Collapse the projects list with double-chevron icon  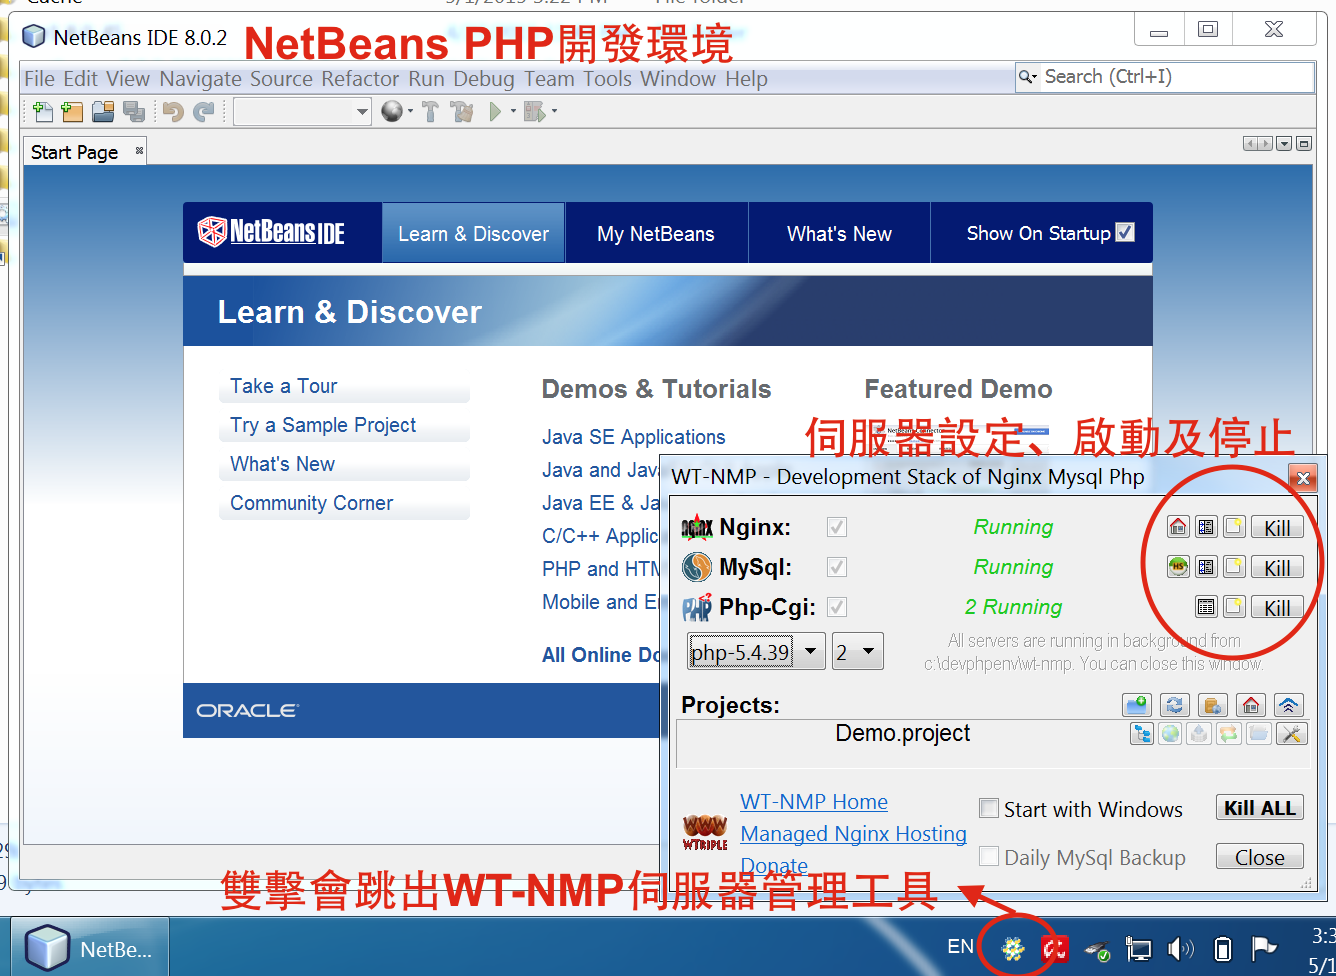click(x=1289, y=705)
